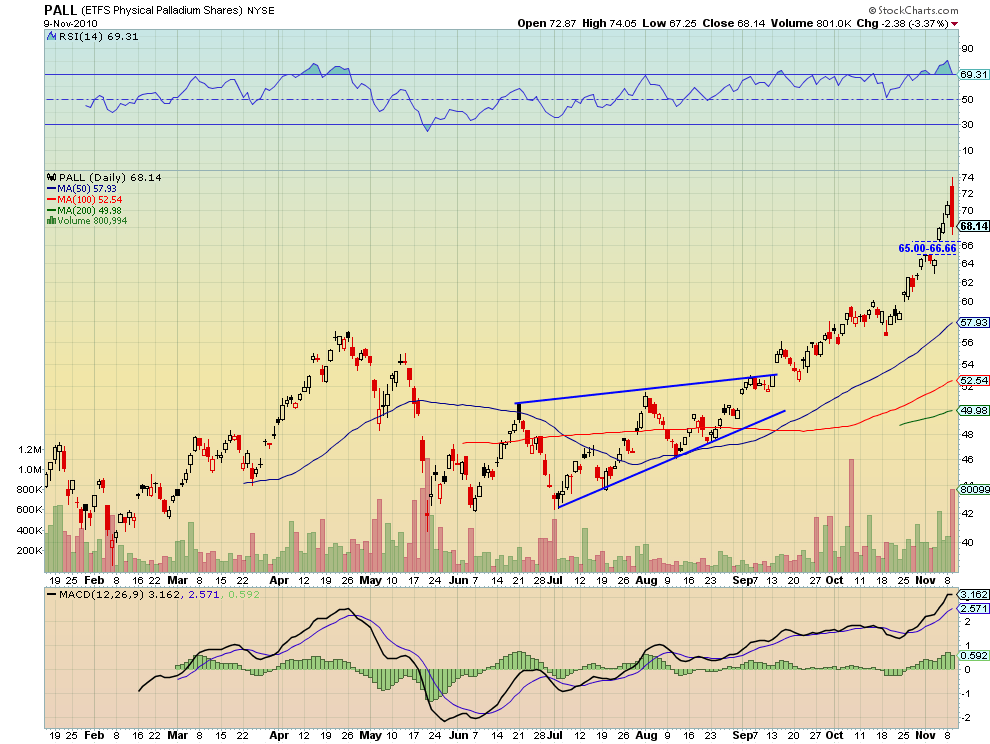Click the black dash before MACD(12,26,9)

pos(51,594)
